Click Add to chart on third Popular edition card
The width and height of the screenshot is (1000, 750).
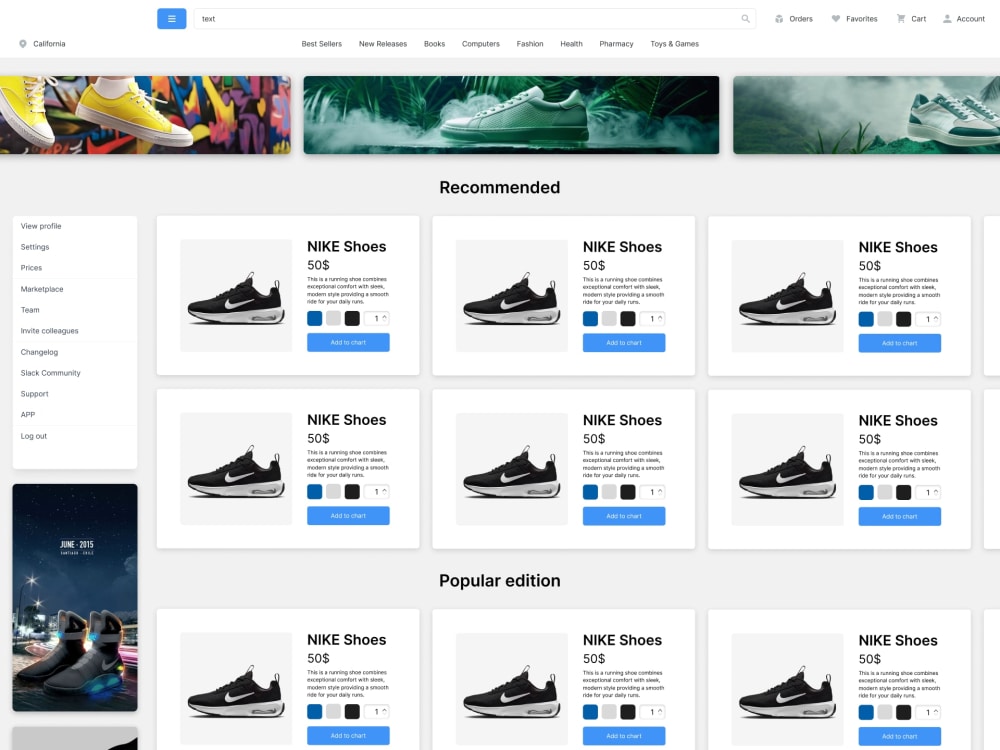click(x=900, y=737)
